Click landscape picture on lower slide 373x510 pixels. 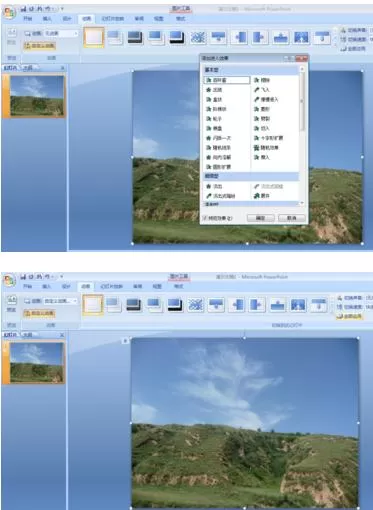pyautogui.click(x=245, y=423)
